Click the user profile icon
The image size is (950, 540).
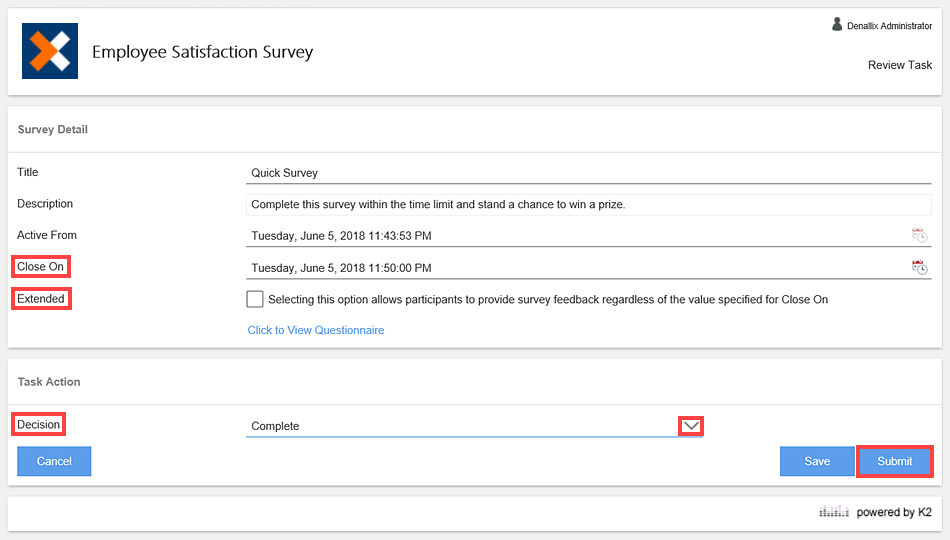837,24
